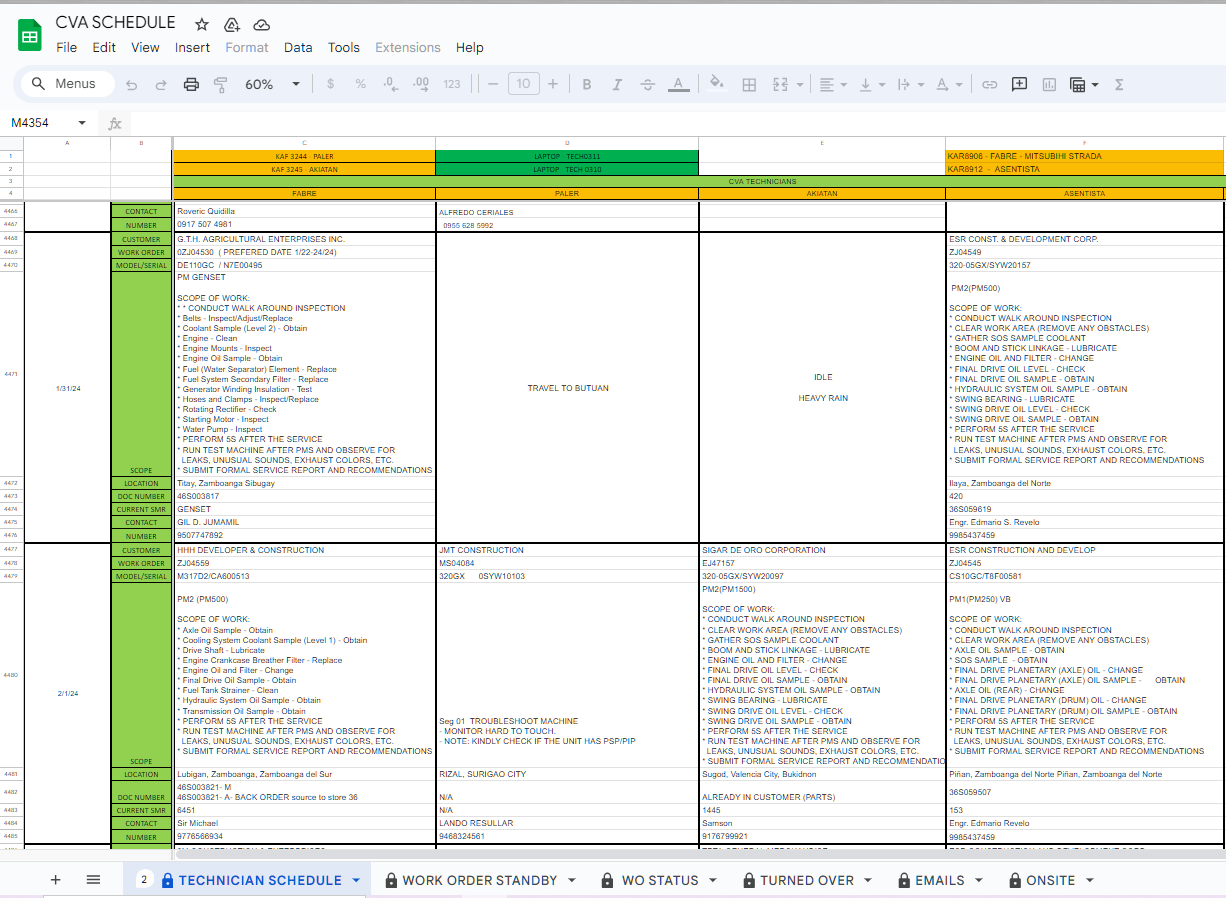Select the document title CVA SCHEDULE

[115, 22]
